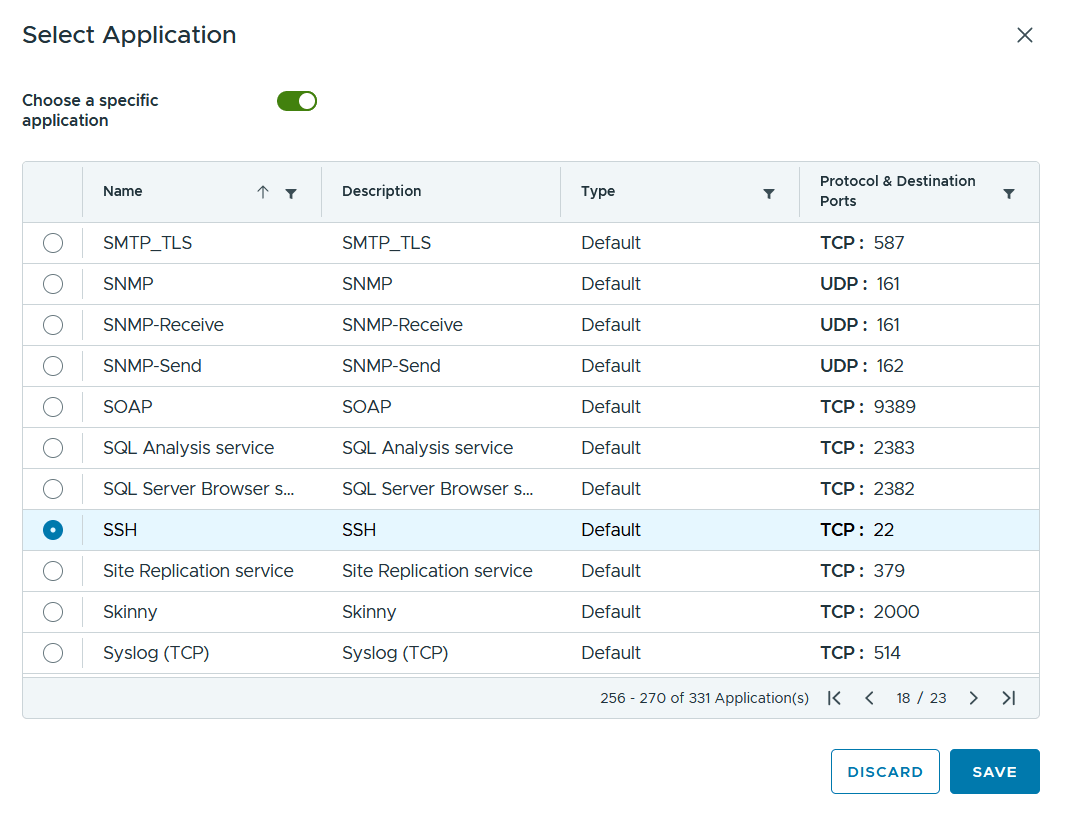Select the Syslog (TCP) radio button
This screenshot has height=819, width=1065.
[53, 653]
